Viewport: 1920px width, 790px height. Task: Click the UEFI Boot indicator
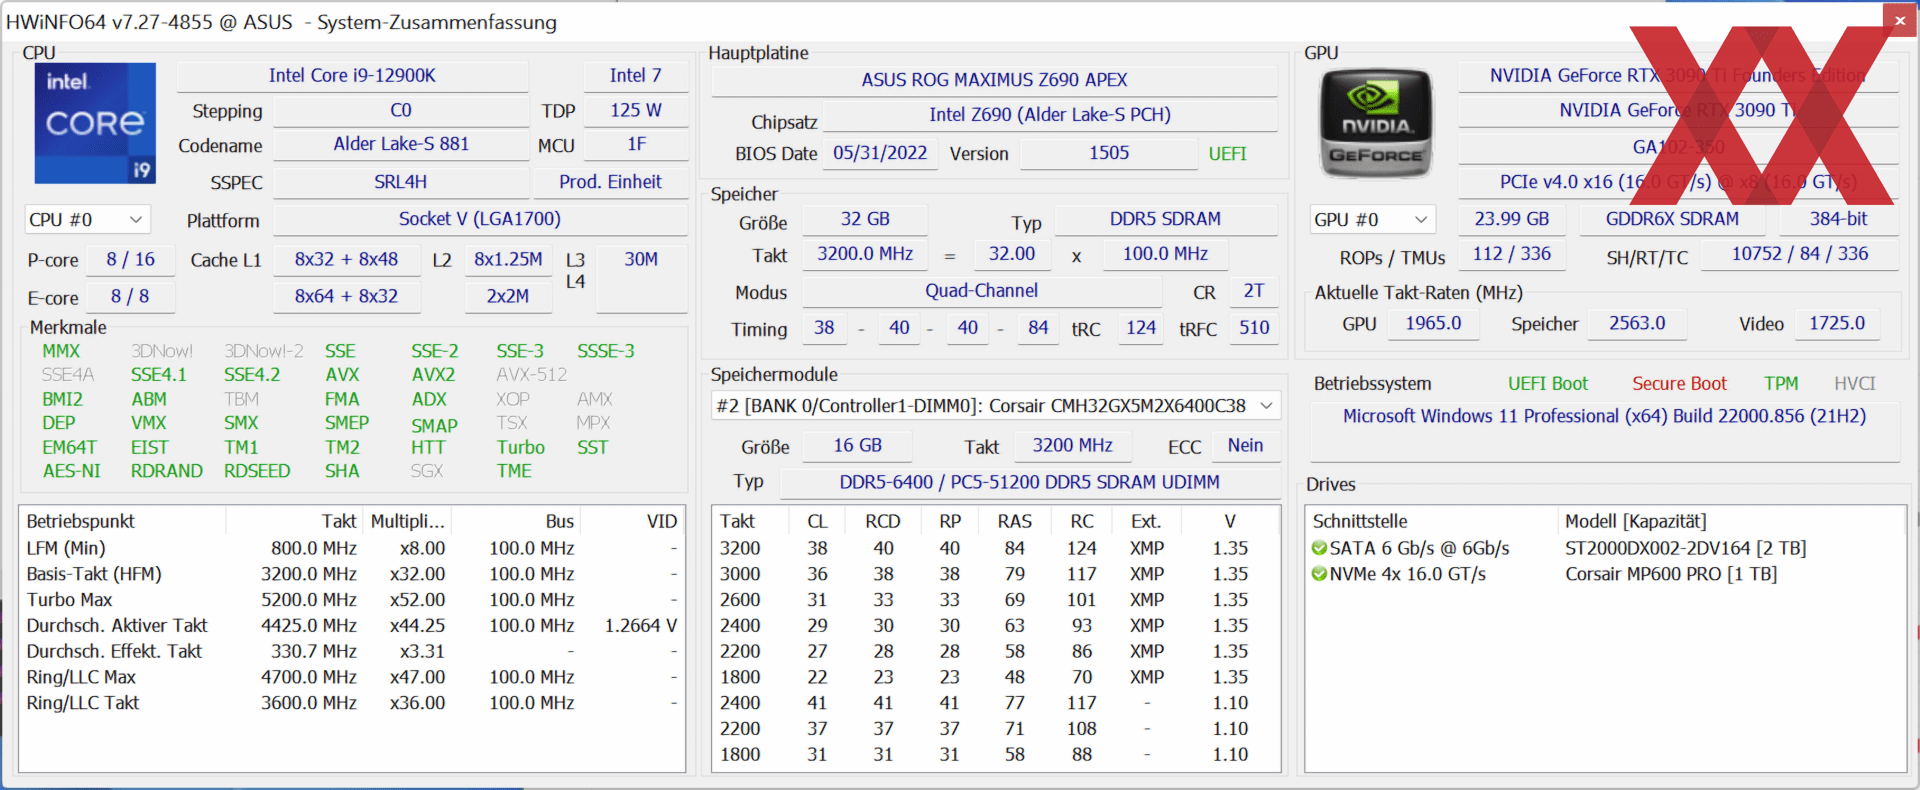1547,384
